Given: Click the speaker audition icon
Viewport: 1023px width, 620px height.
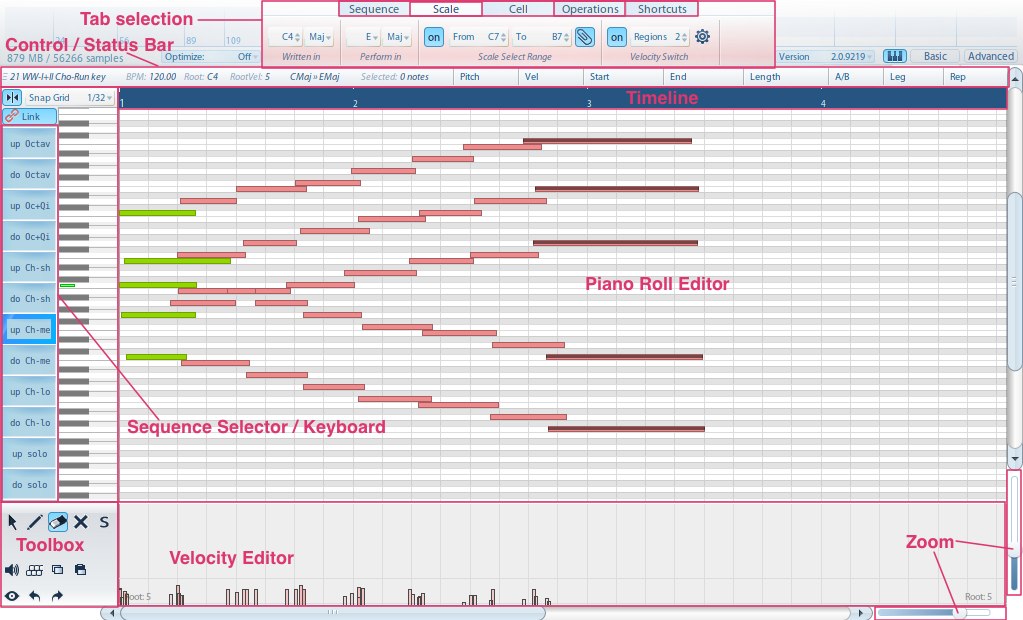Looking at the screenshot, I should coord(12,570).
